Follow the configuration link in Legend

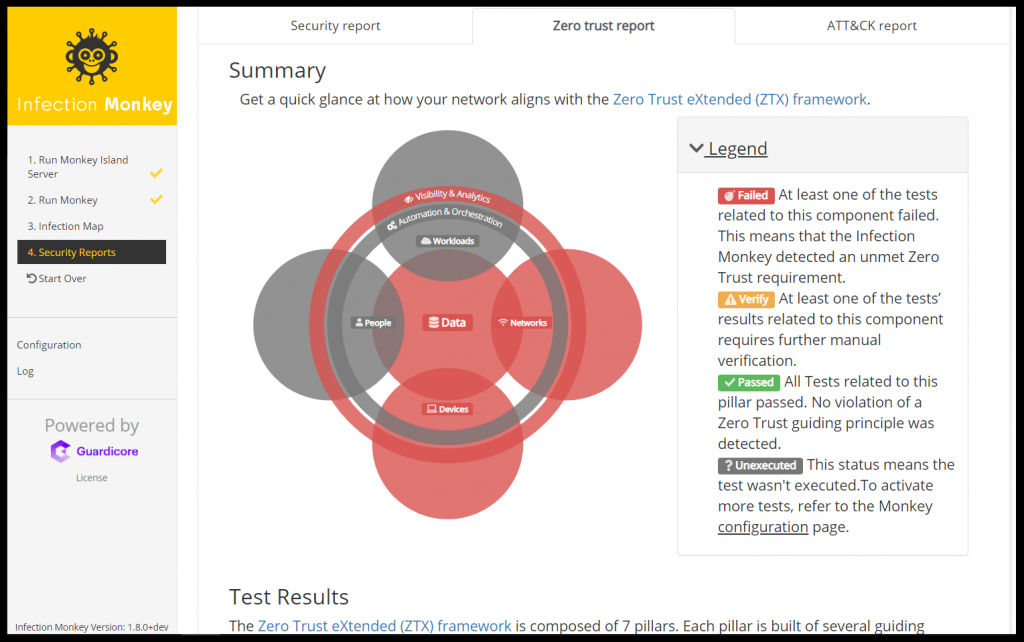762,526
